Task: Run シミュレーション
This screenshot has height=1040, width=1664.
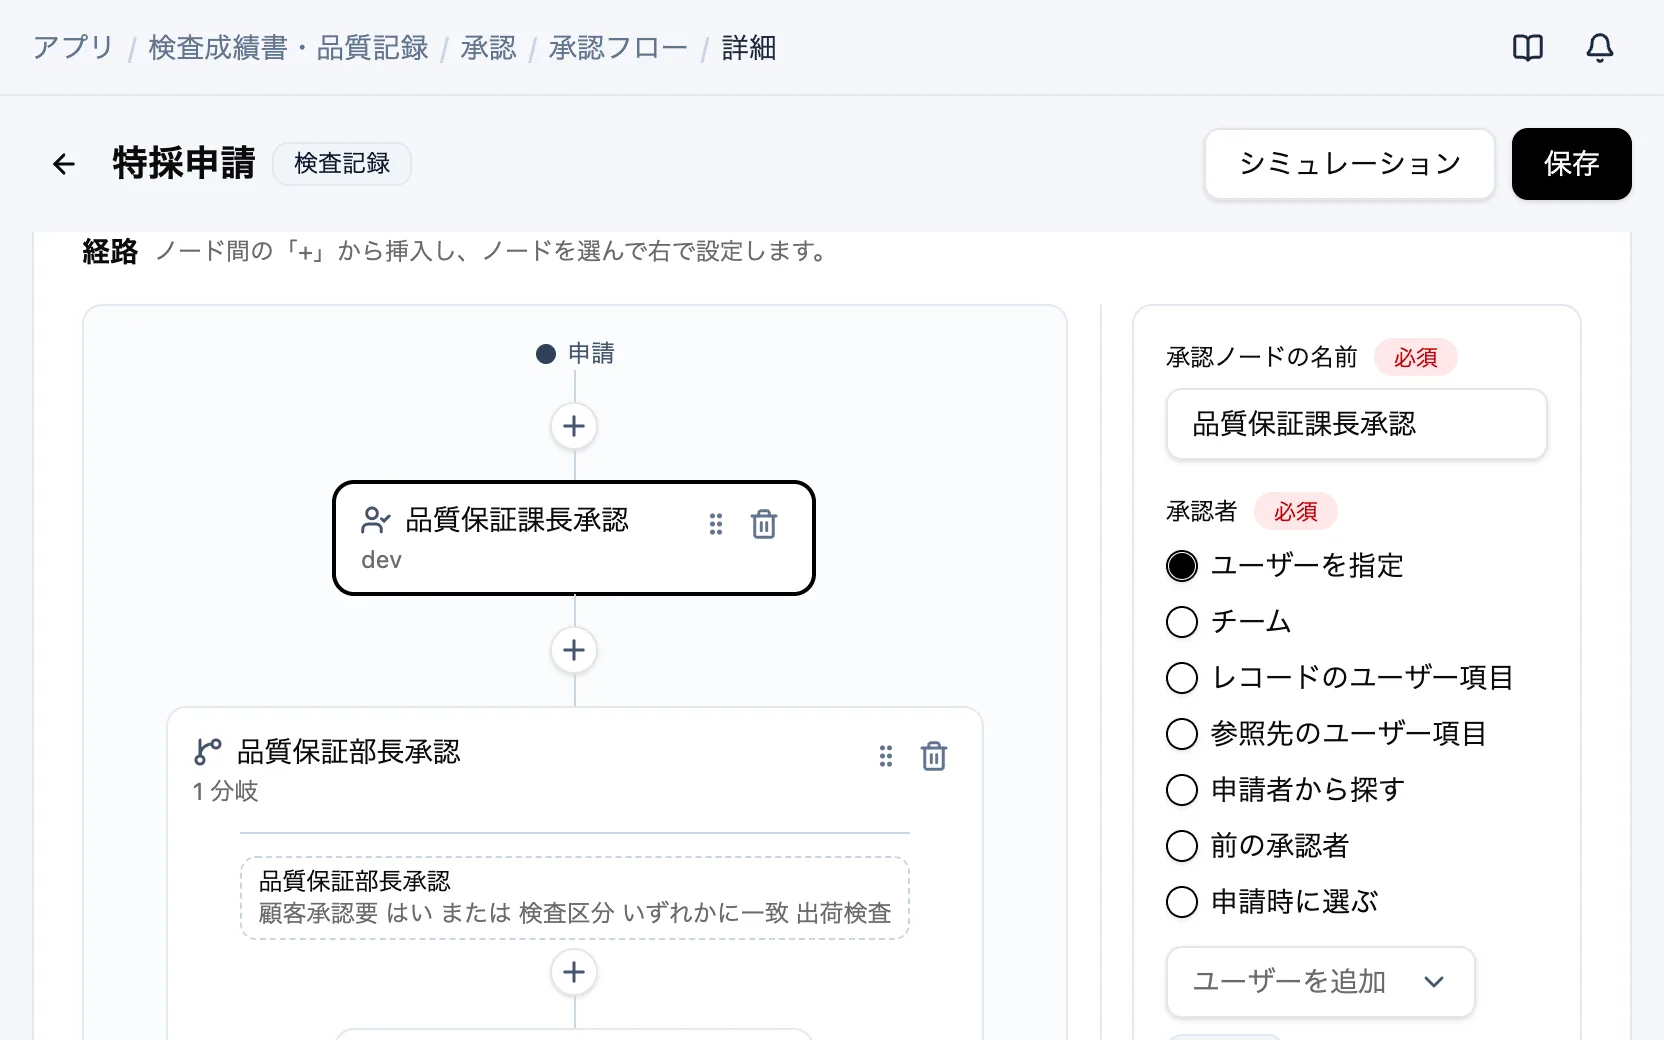Action: click(1350, 164)
